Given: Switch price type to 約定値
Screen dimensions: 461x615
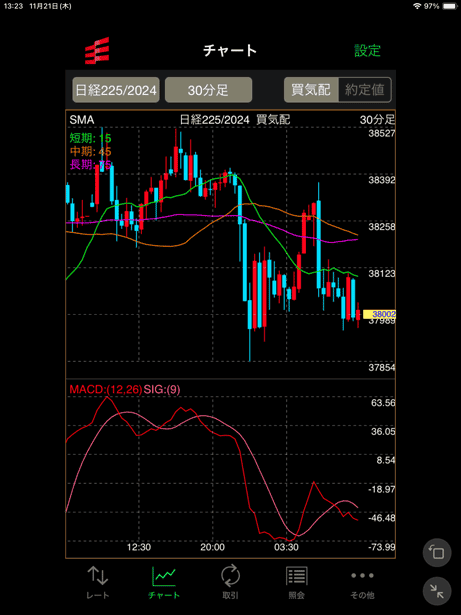Looking at the screenshot, I should coord(364,90).
